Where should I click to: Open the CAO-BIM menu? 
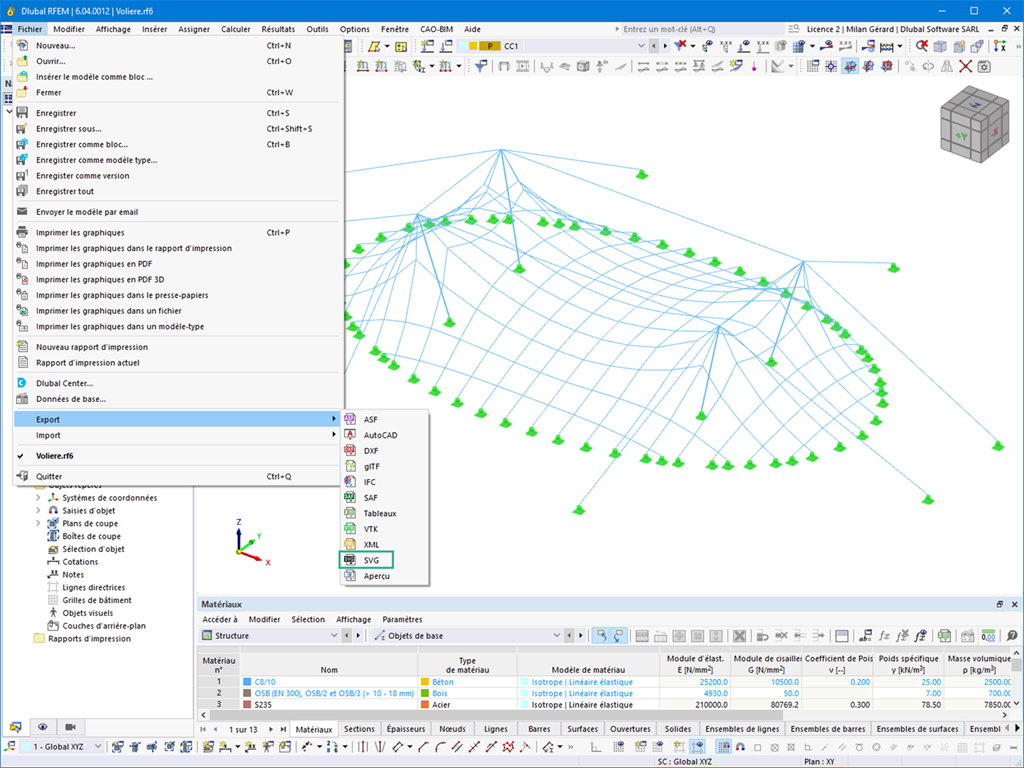pos(436,29)
